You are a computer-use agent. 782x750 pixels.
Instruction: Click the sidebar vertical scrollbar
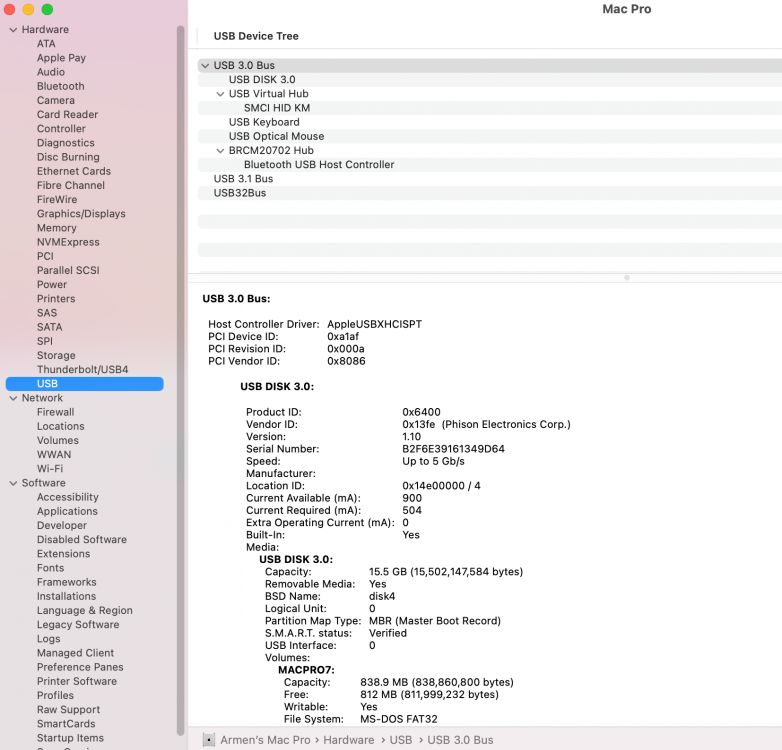(181, 379)
